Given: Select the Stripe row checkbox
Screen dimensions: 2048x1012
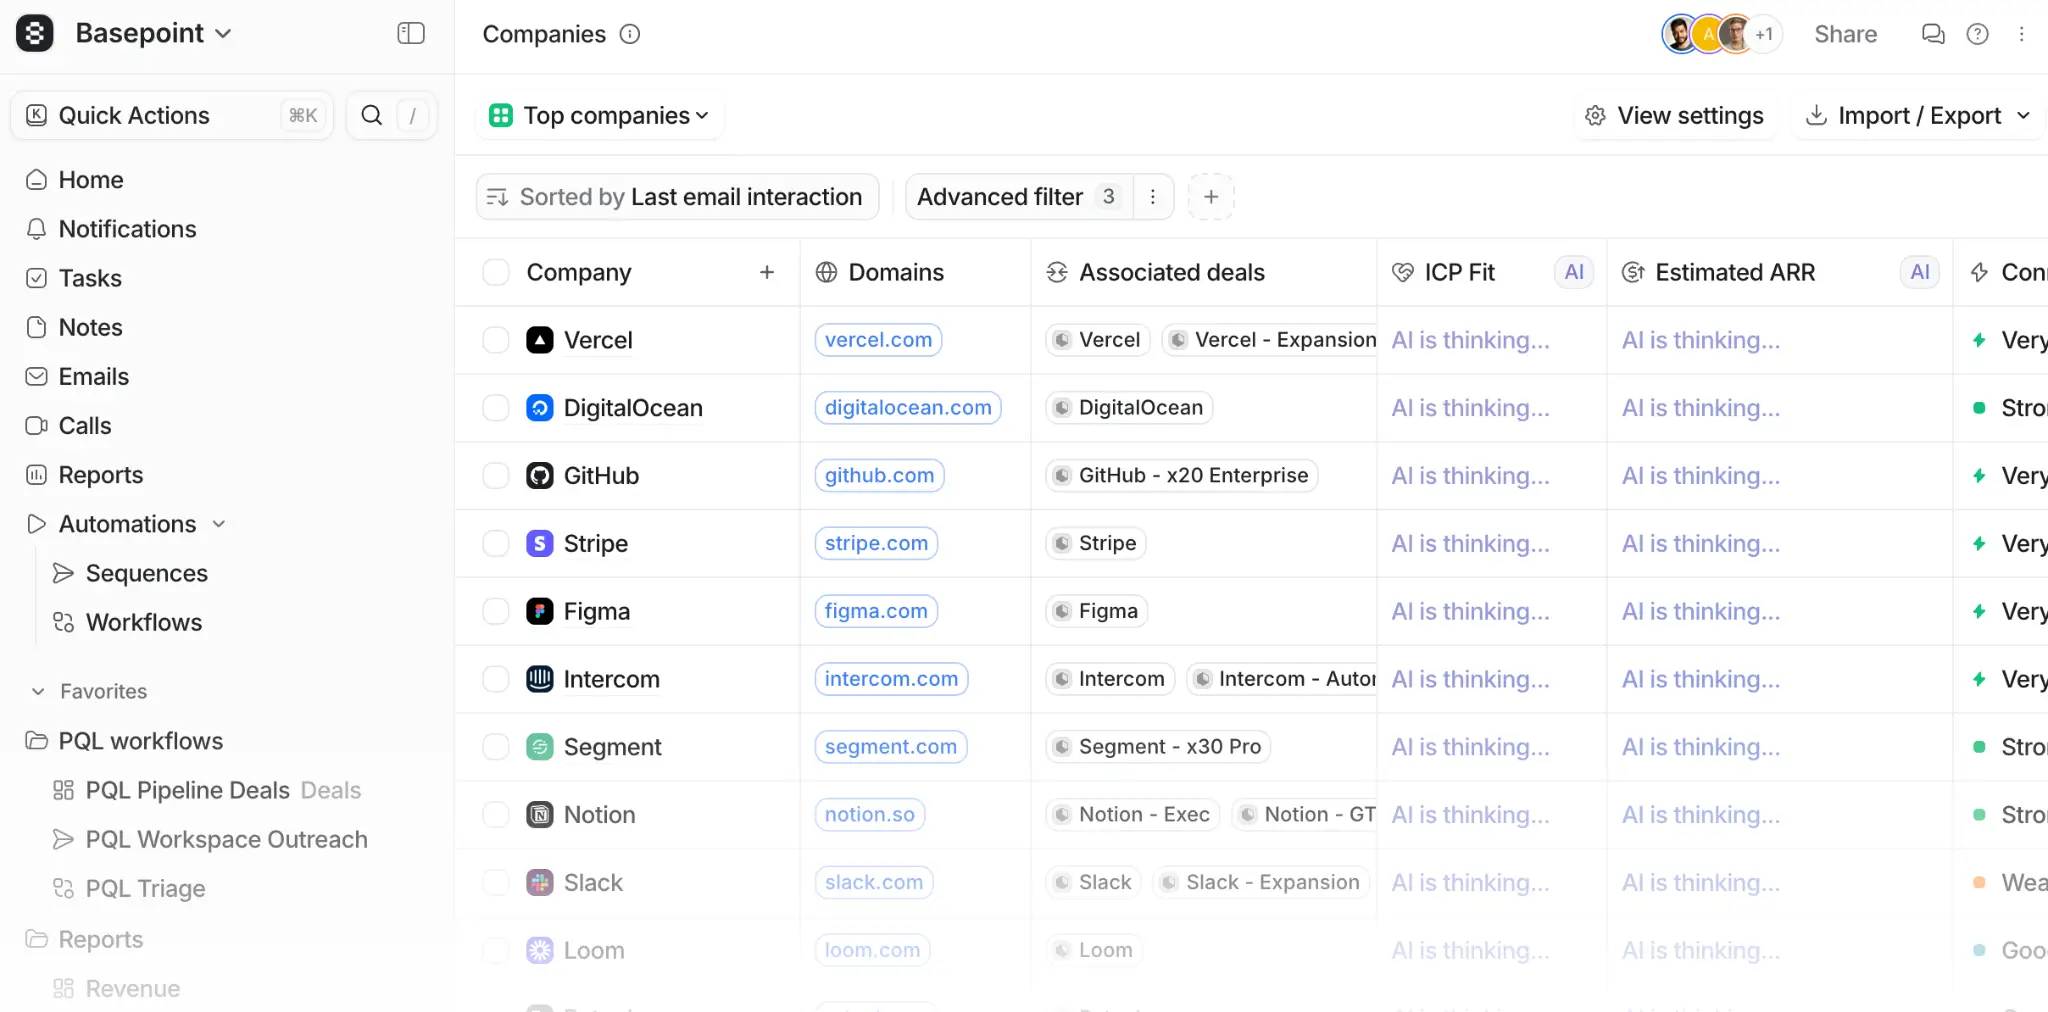Looking at the screenshot, I should tap(496, 543).
